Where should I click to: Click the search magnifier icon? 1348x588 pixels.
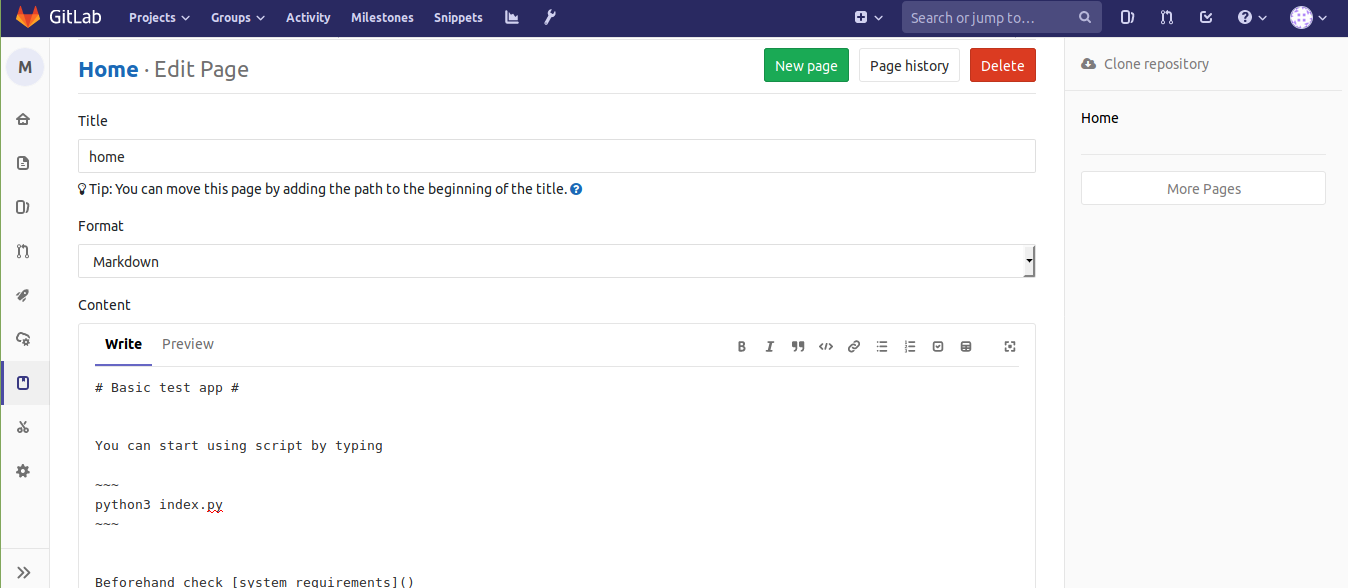coord(1085,17)
